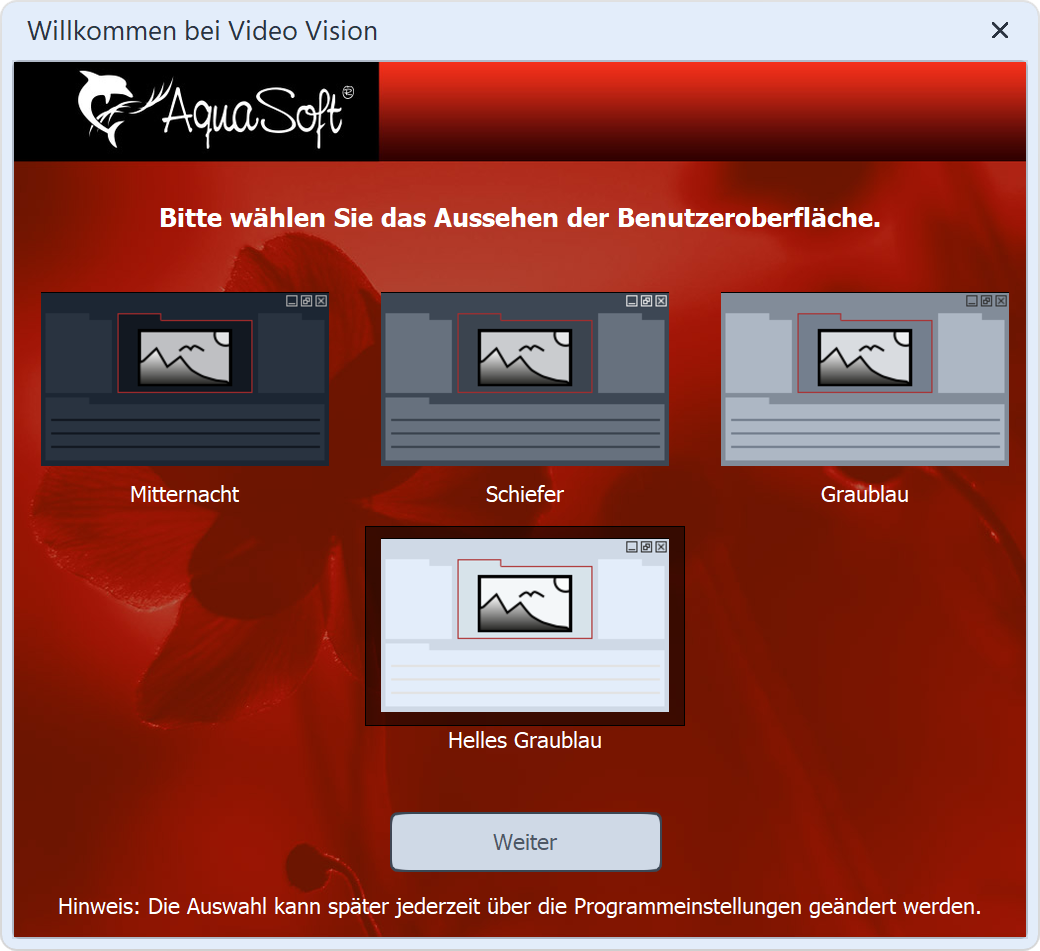
Task: Close the Video Vision welcome dialog
Action: click(1000, 30)
